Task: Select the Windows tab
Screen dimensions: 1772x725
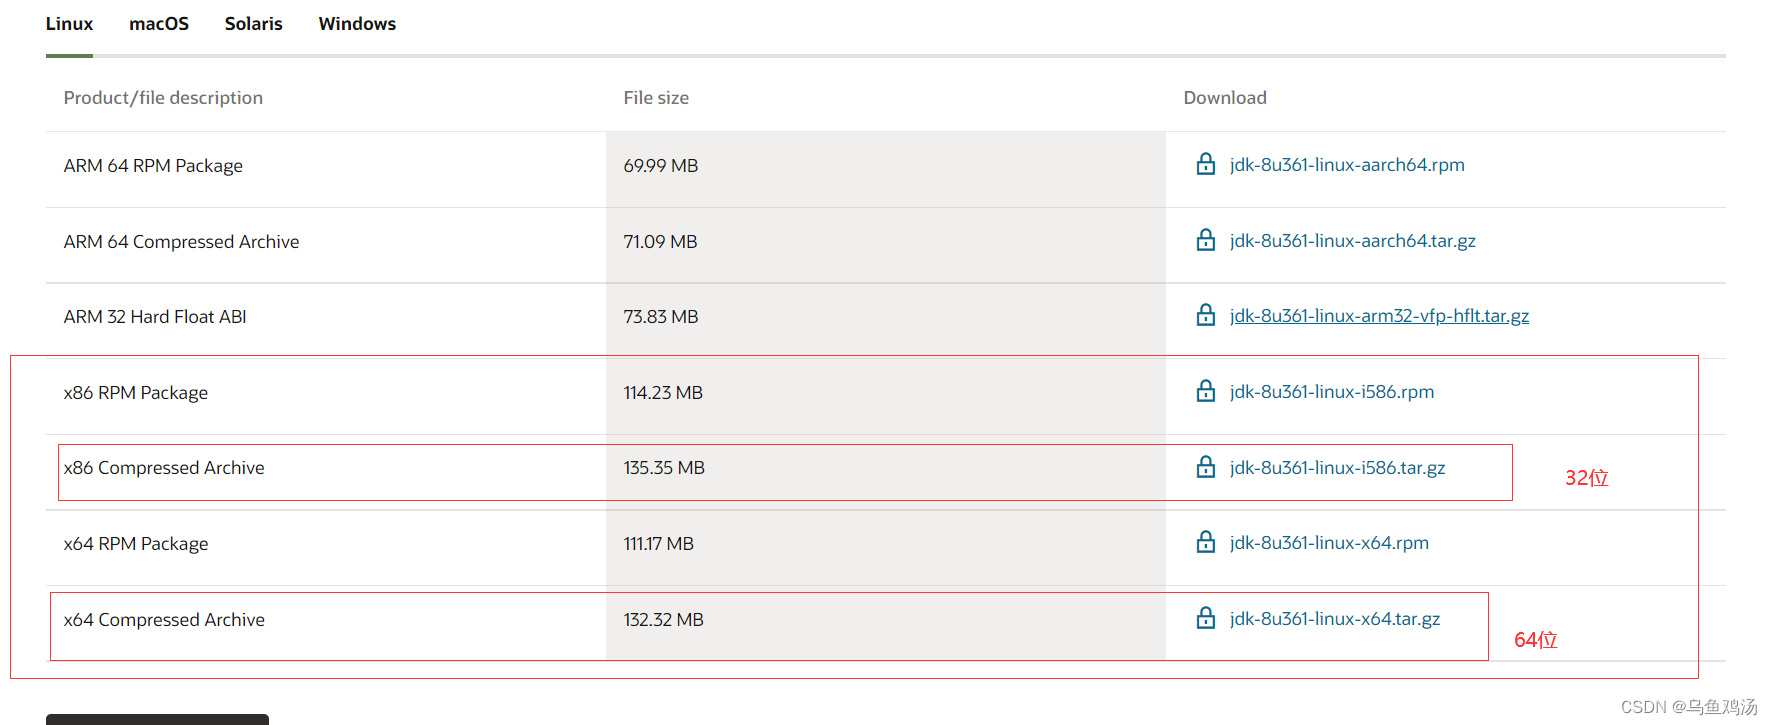Action: click(x=357, y=24)
